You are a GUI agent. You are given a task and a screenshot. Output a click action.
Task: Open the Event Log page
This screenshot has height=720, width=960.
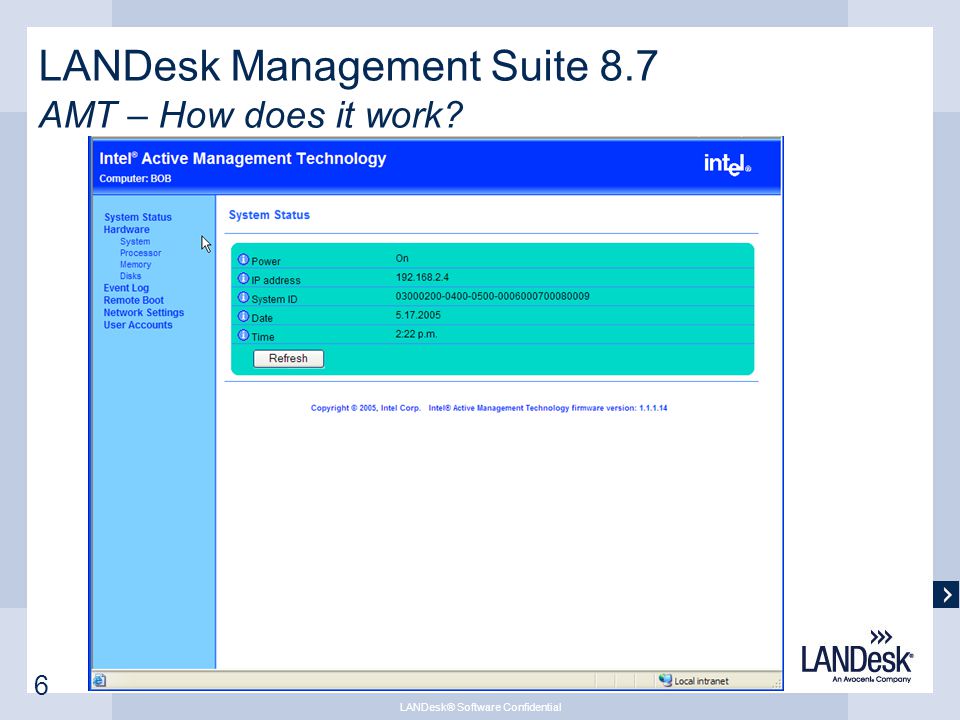click(x=126, y=288)
